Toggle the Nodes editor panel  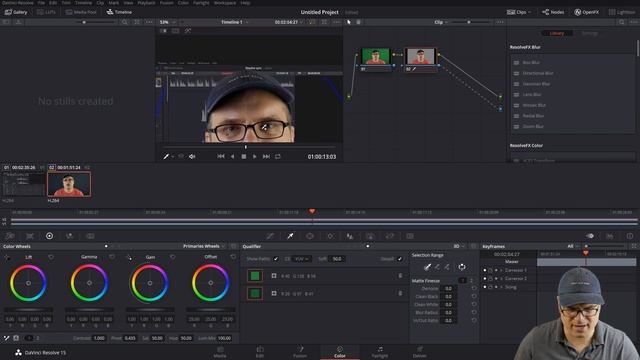553,12
